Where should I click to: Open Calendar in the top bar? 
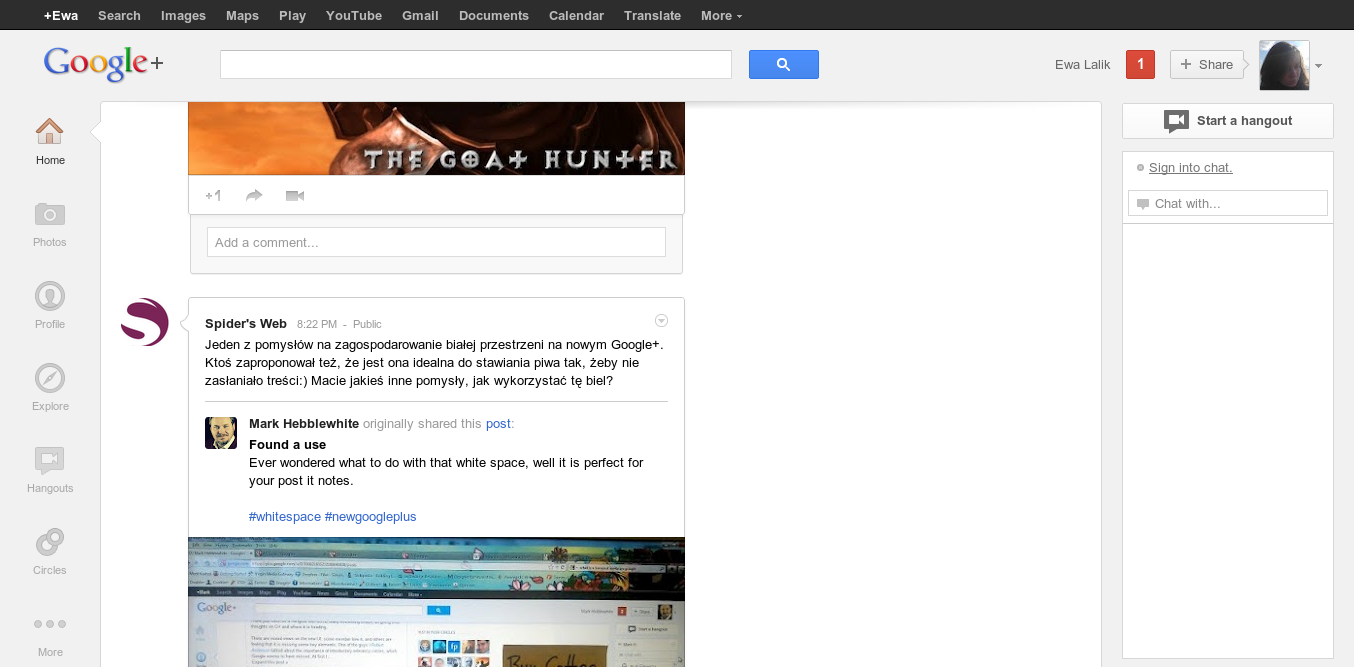click(576, 15)
